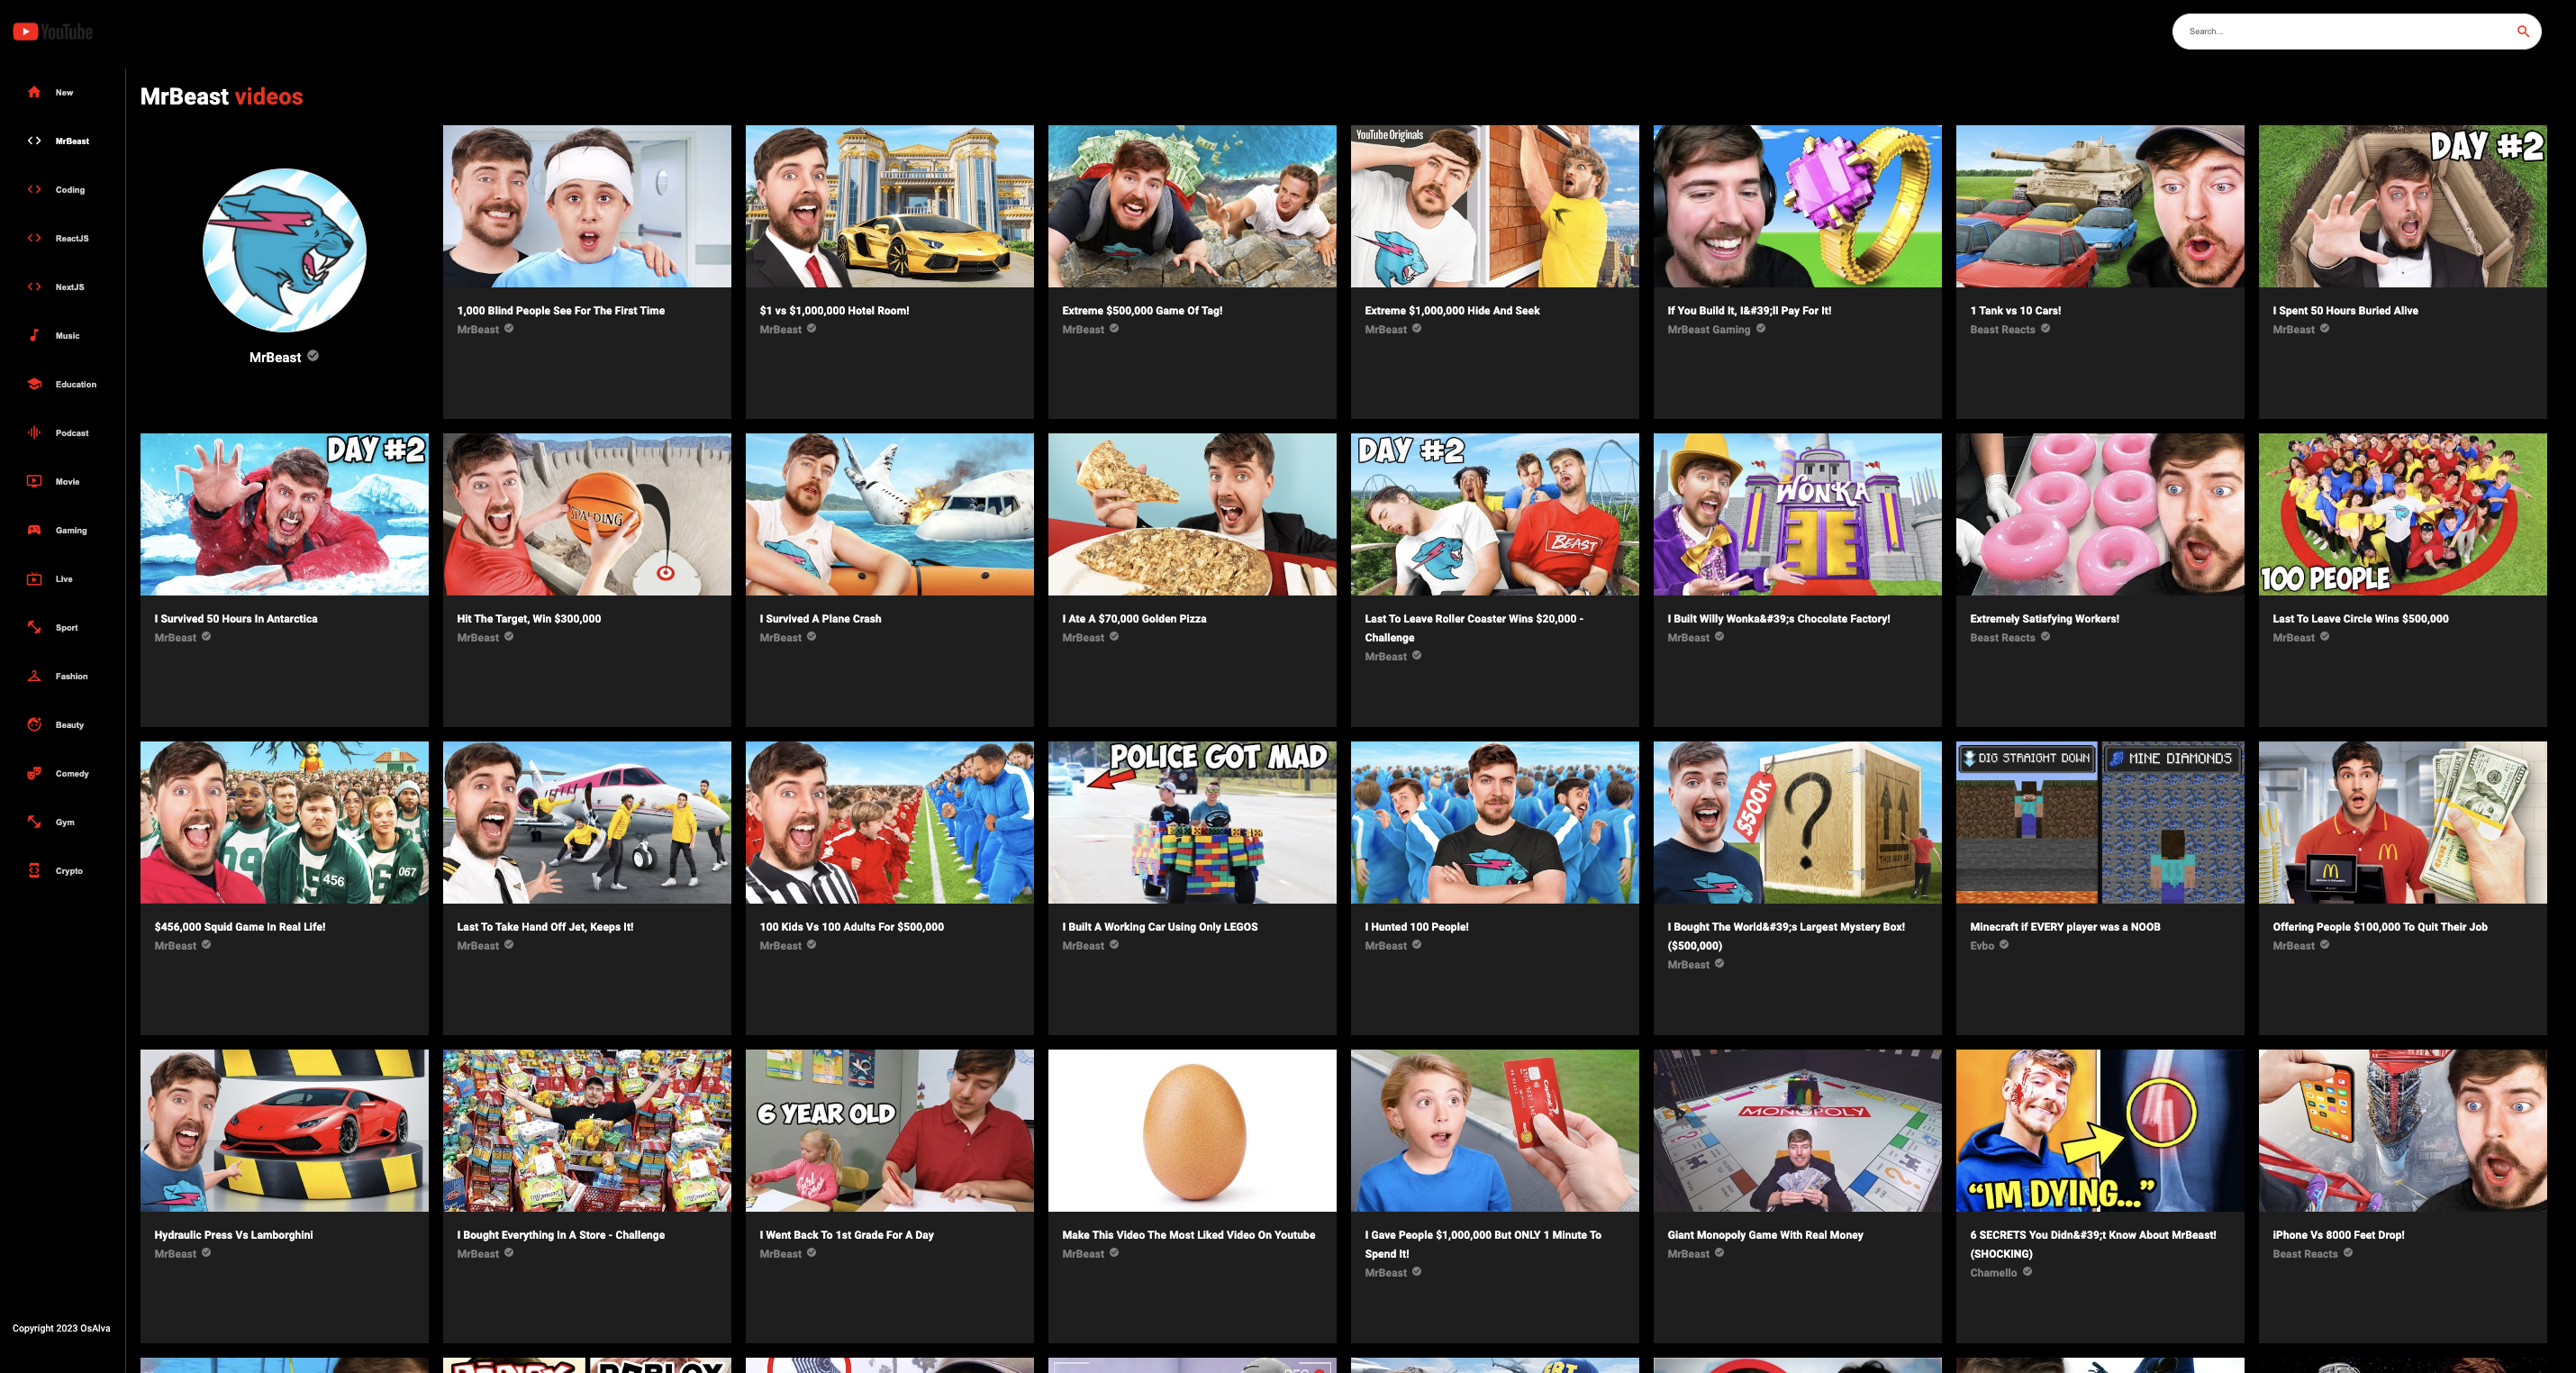Open 'I Survived A Plane Crash' title
This screenshot has height=1373, width=2576.
[x=820, y=618]
